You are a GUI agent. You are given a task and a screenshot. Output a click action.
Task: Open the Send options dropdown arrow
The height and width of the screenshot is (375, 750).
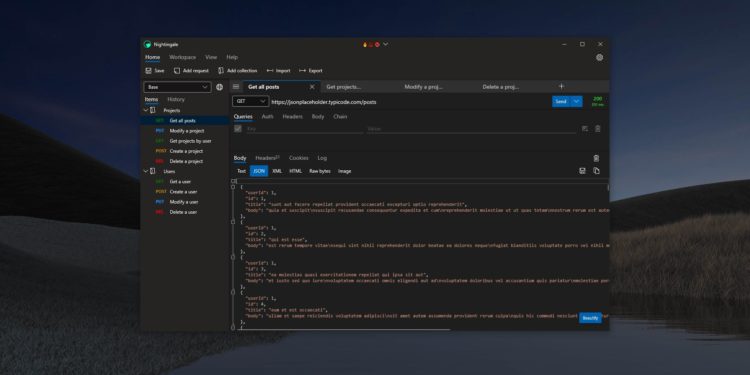(x=577, y=101)
